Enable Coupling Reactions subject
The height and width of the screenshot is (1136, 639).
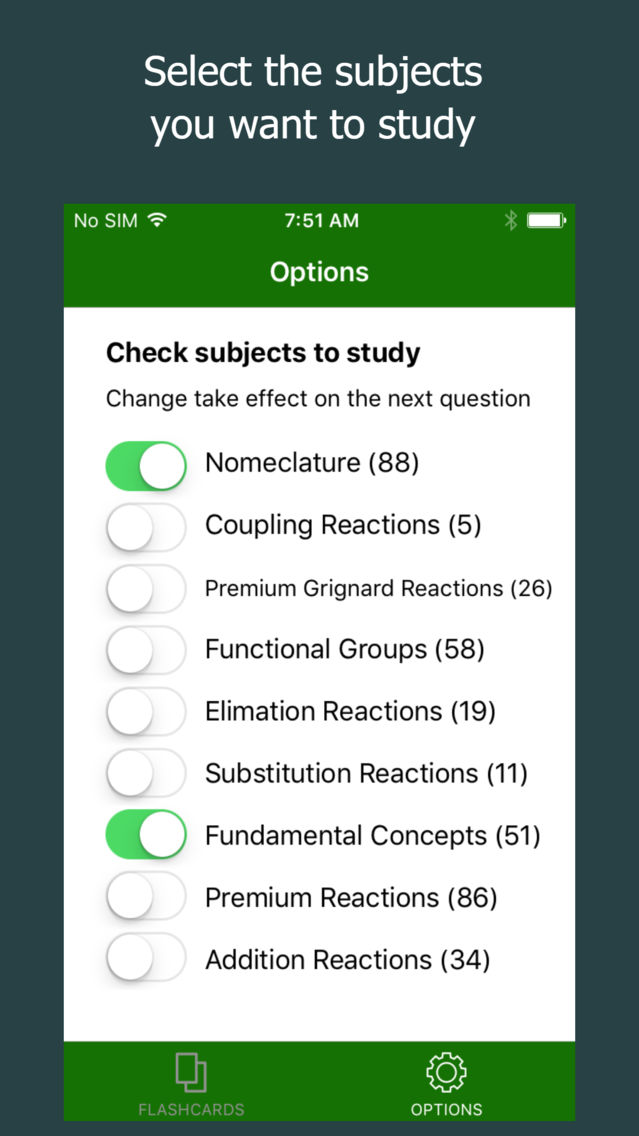(146, 527)
